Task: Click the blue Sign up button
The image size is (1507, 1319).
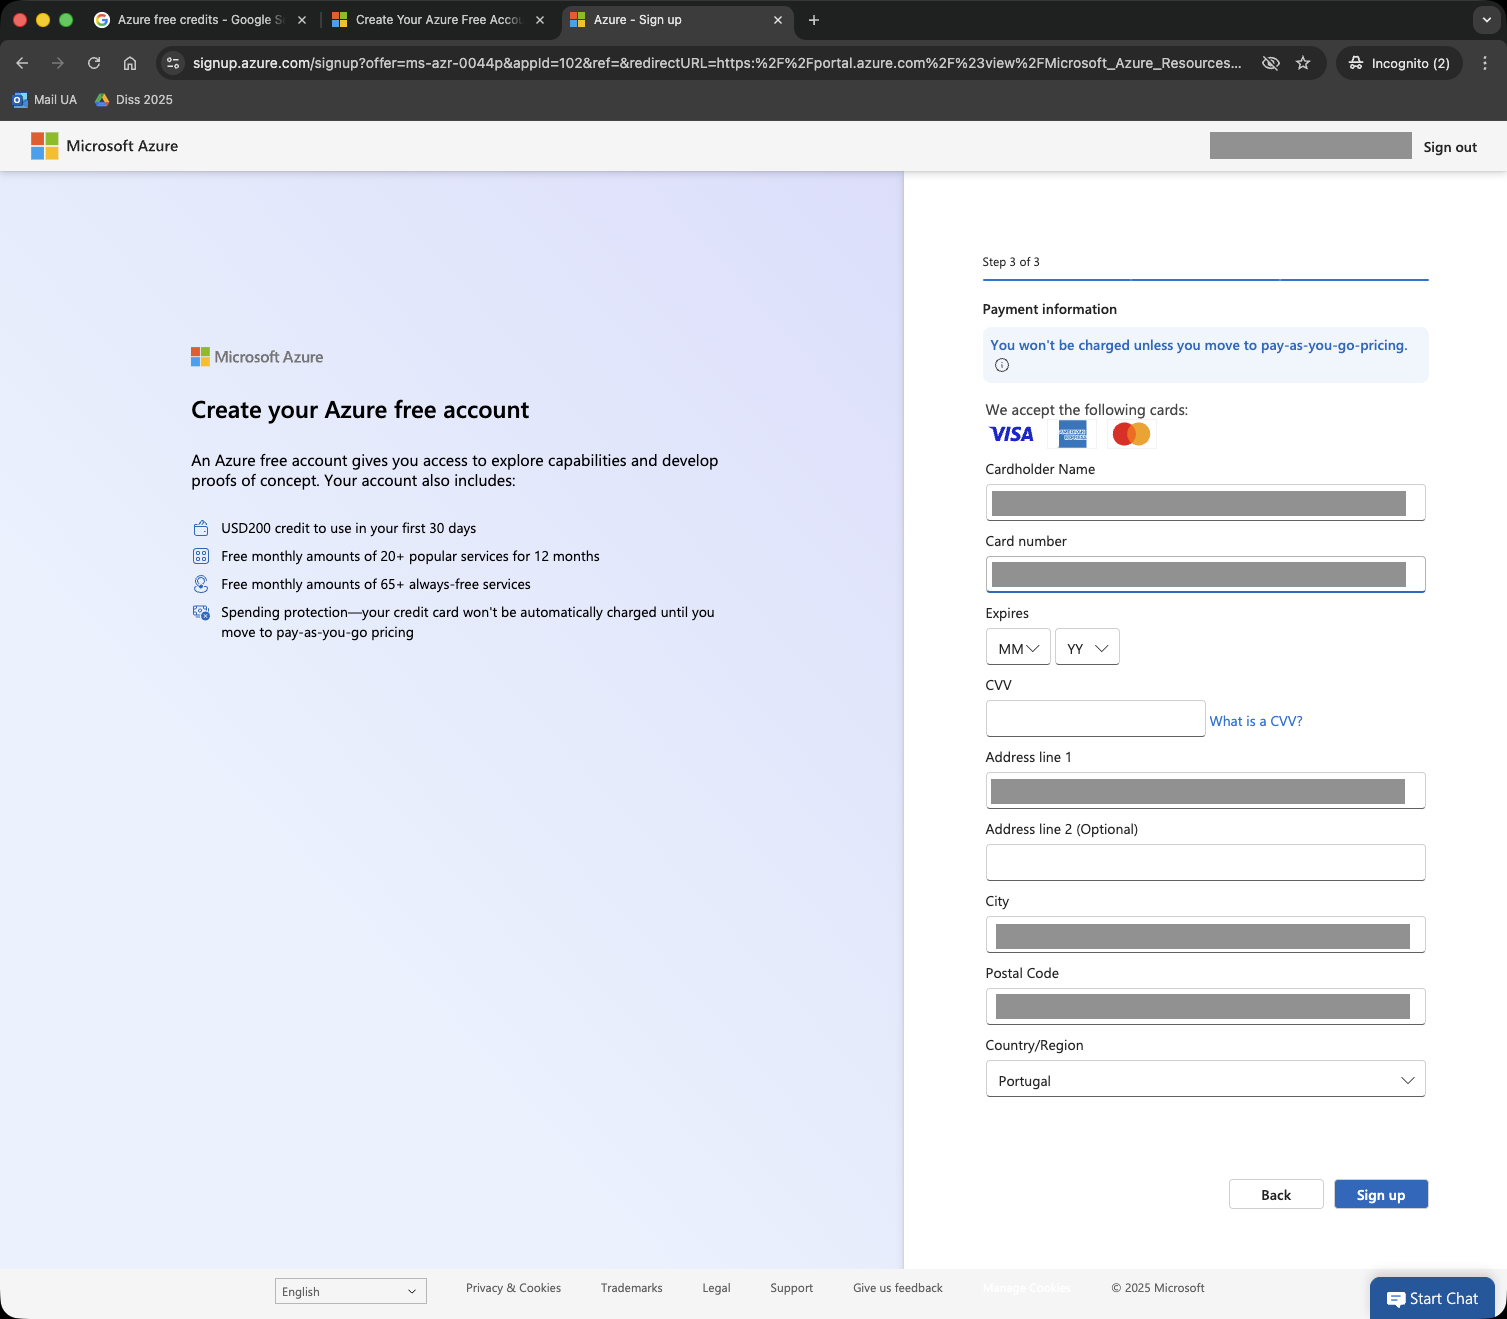Action: (x=1380, y=1195)
